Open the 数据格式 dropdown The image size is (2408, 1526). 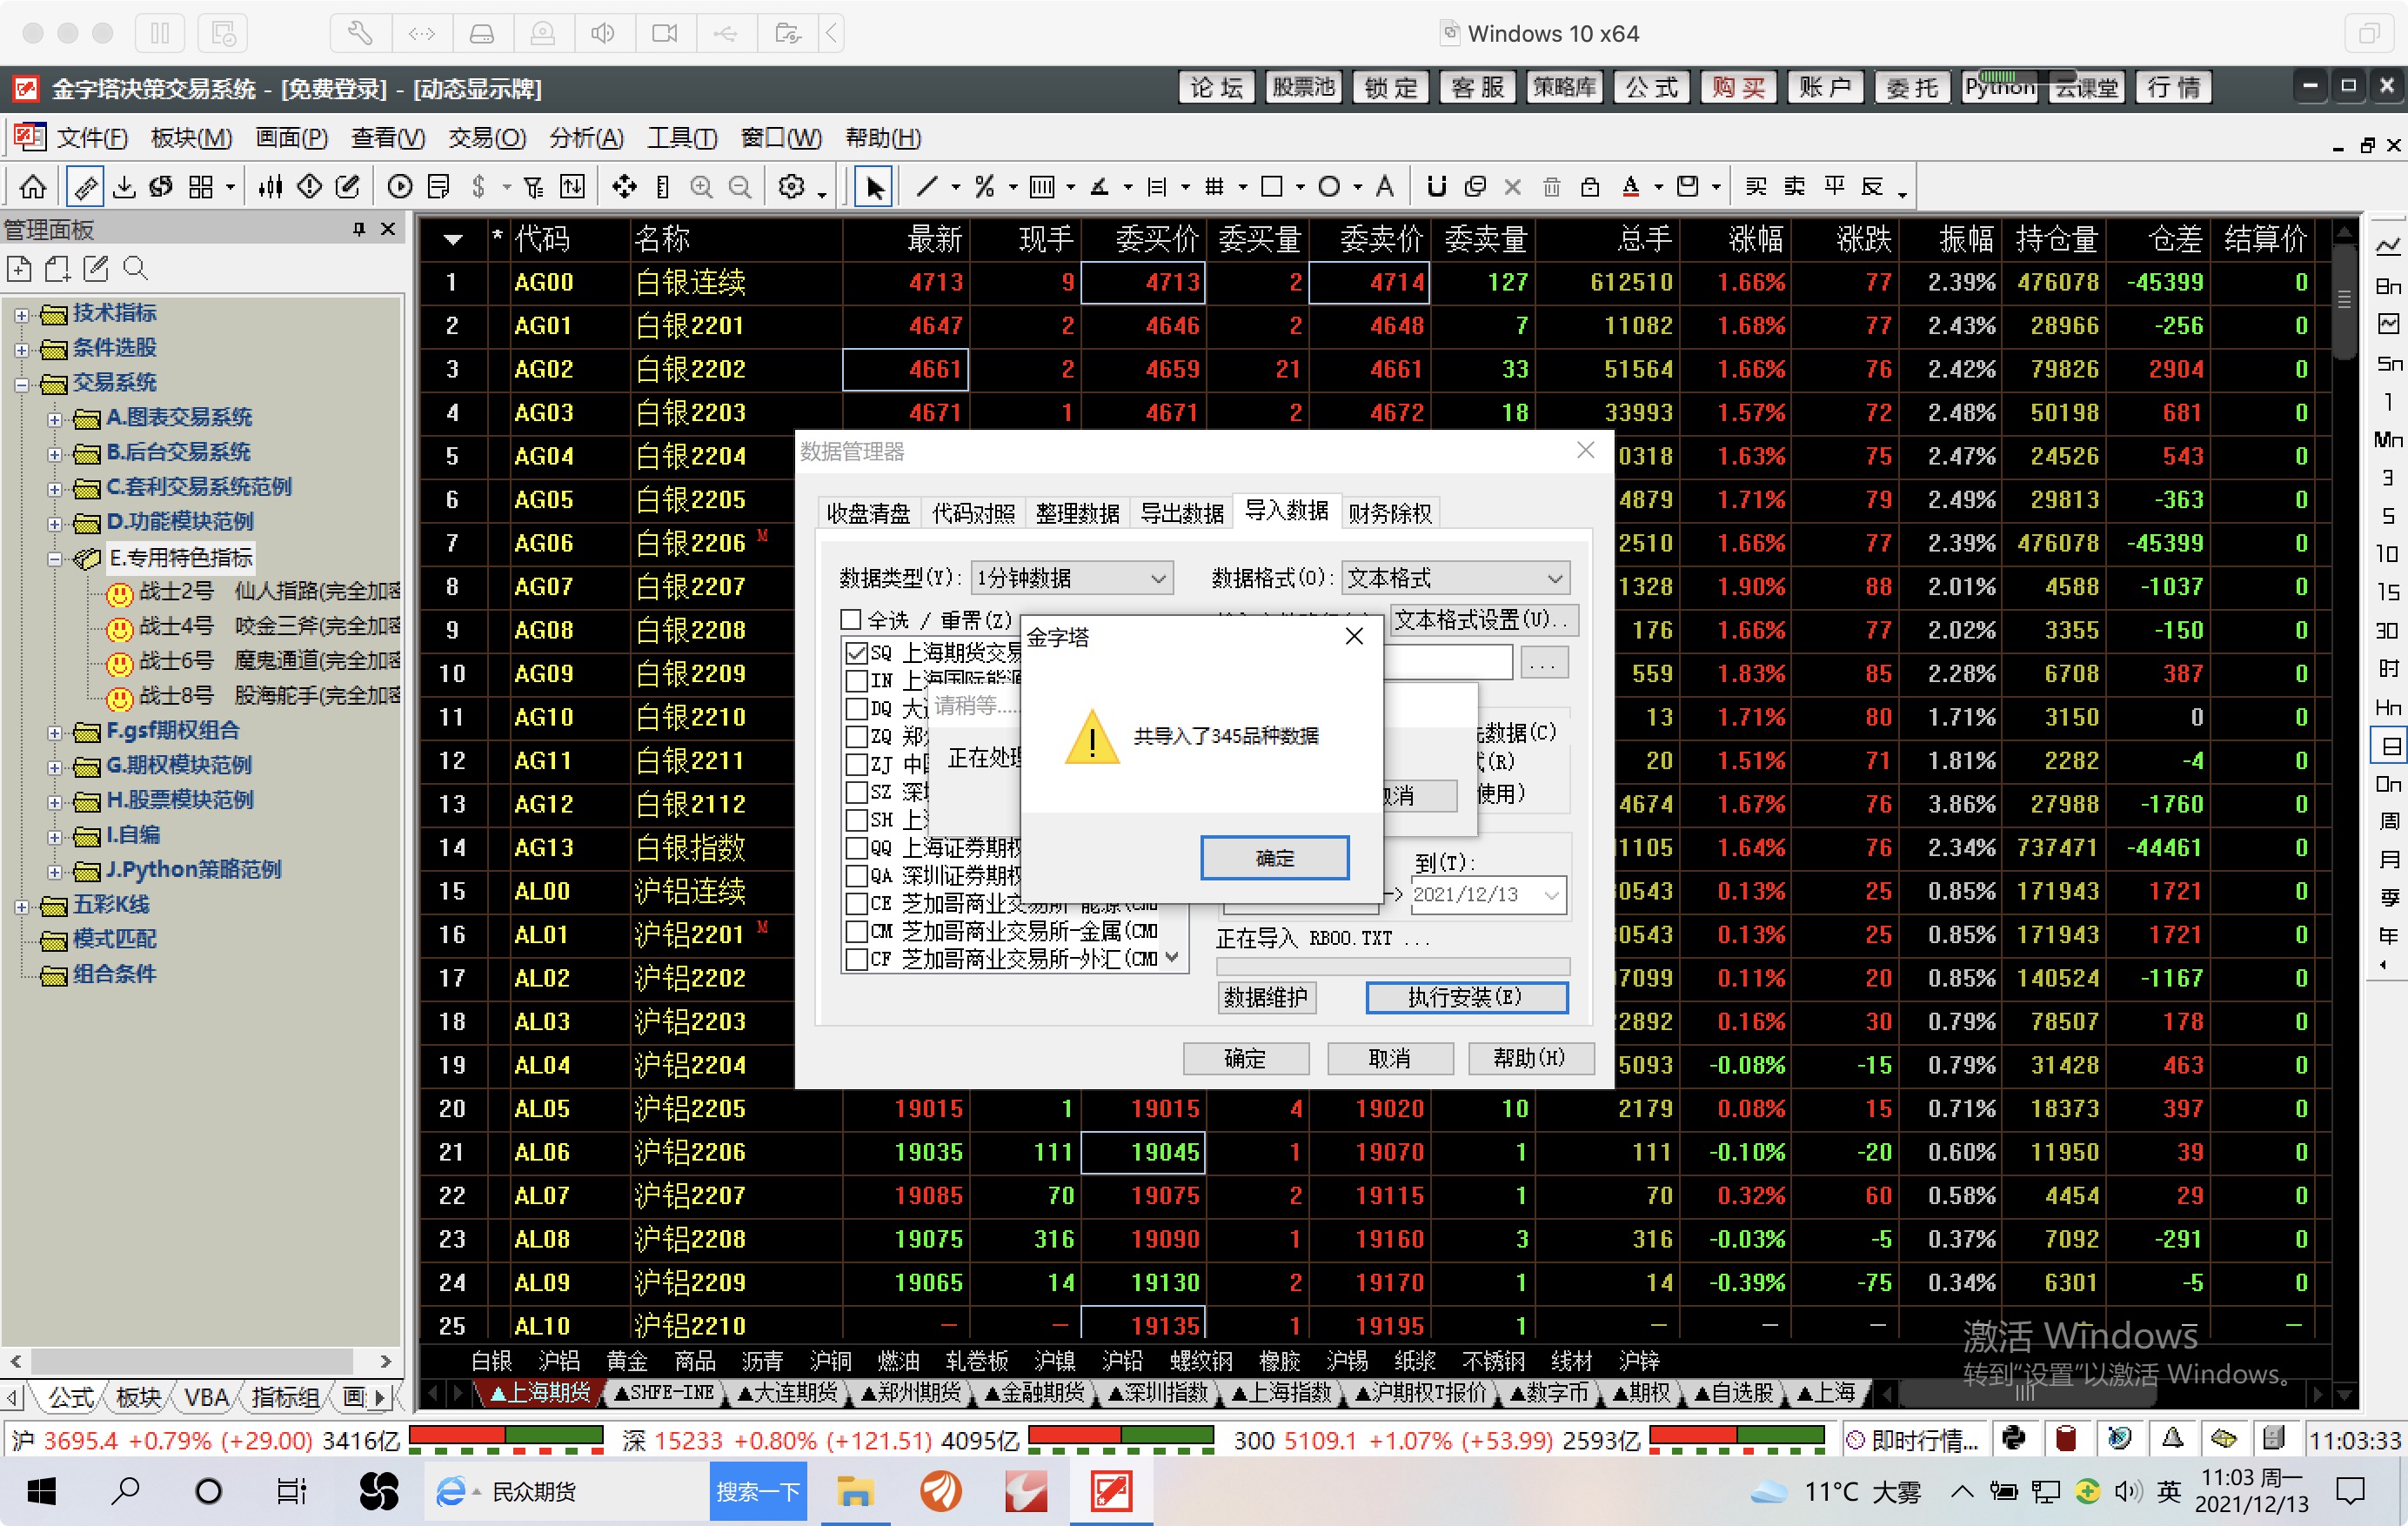coord(1554,578)
